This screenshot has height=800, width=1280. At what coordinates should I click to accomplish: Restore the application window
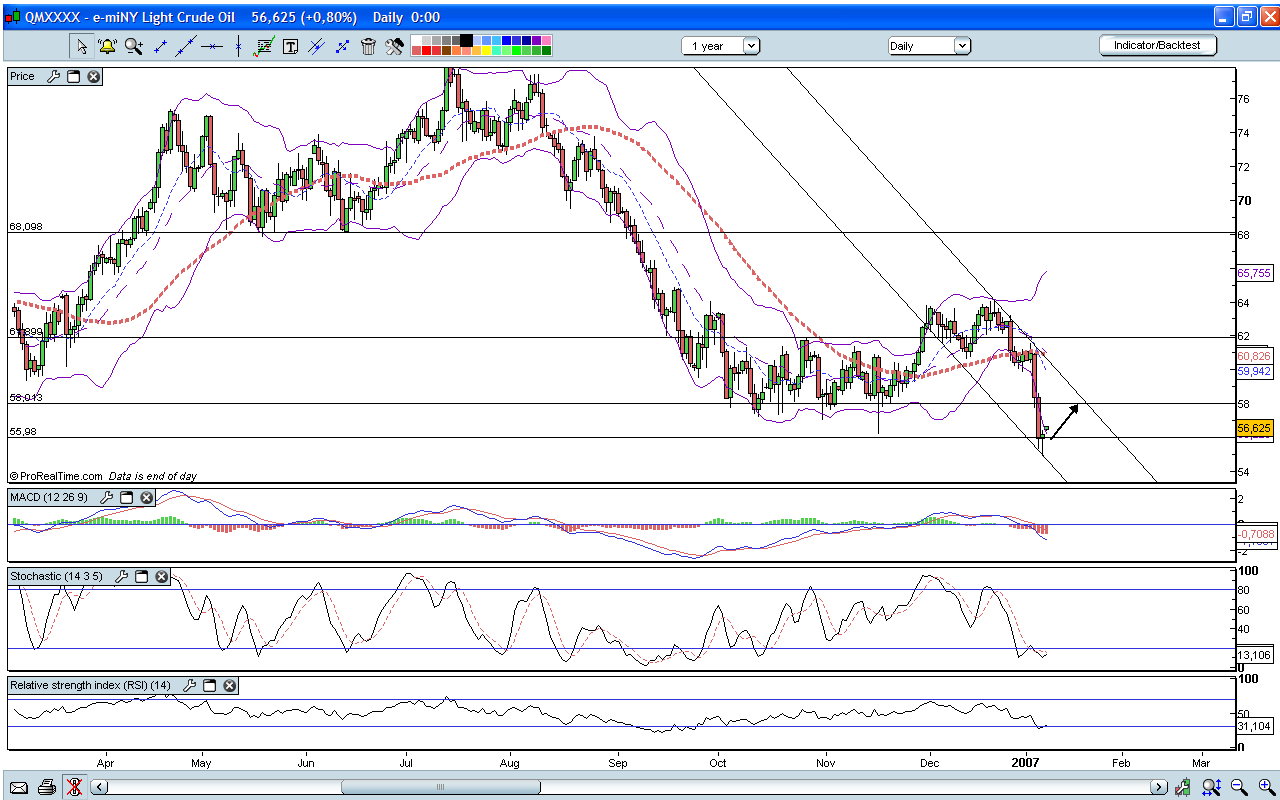pyautogui.click(x=1246, y=17)
